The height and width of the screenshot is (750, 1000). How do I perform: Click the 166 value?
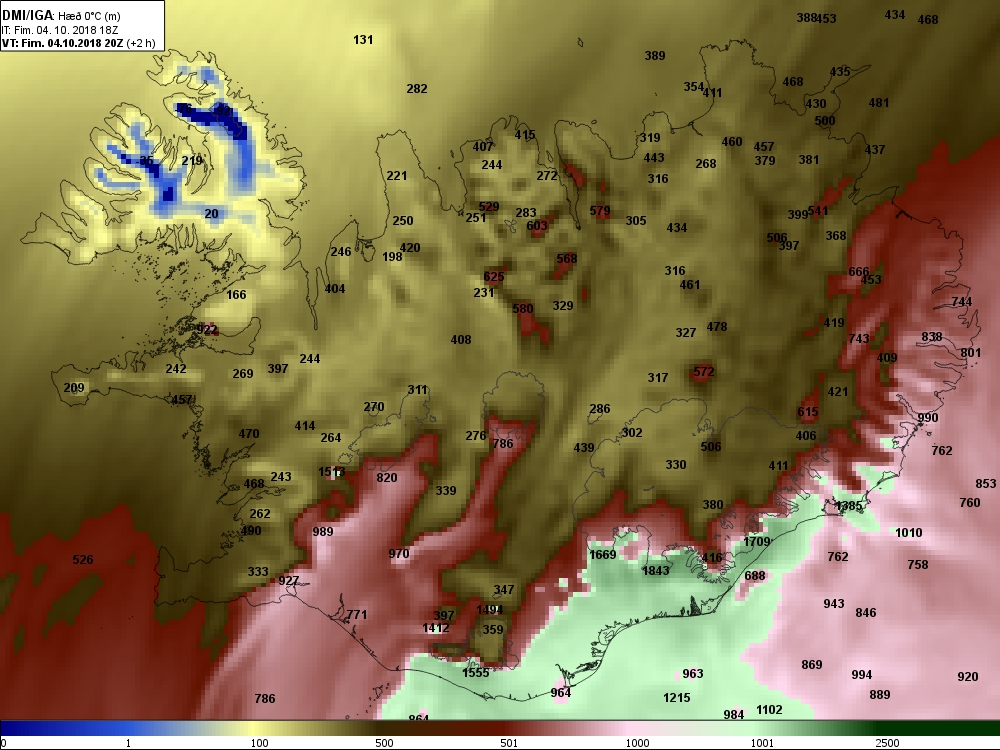[x=236, y=294]
